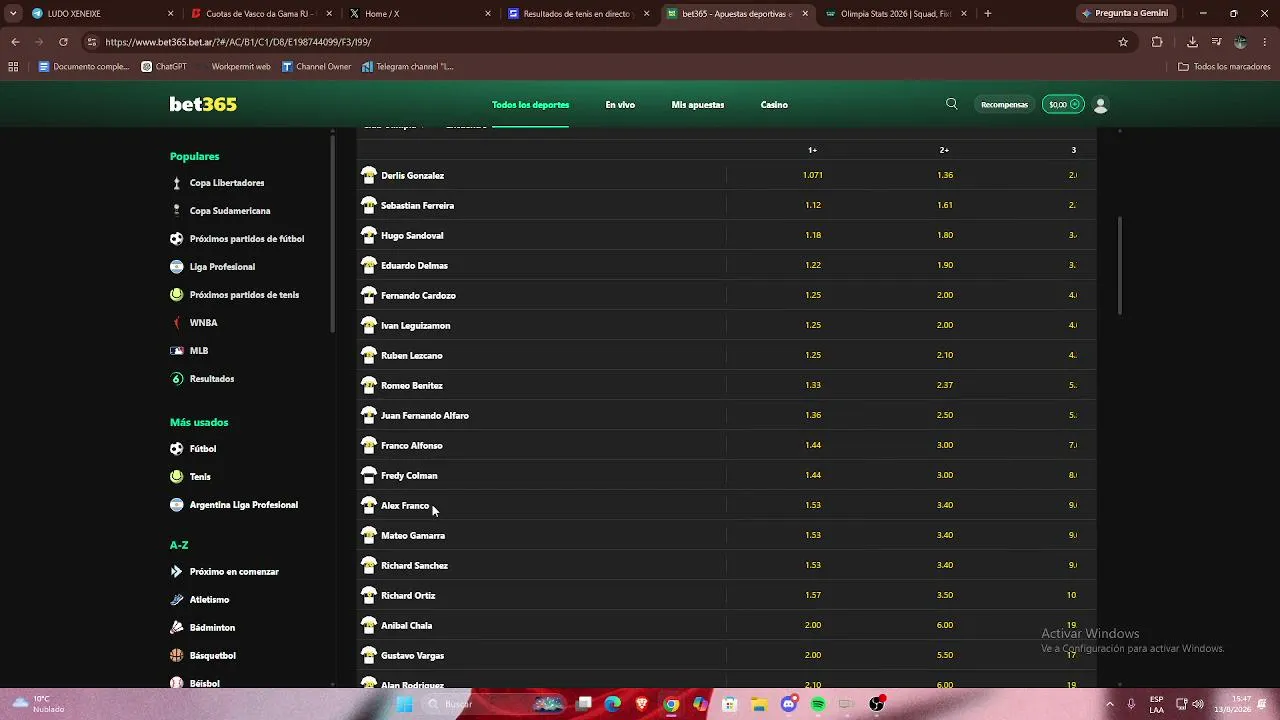The width and height of the screenshot is (1280, 720).
Task: Open Argentina Liga Profesional link
Action: (x=244, y=505)
